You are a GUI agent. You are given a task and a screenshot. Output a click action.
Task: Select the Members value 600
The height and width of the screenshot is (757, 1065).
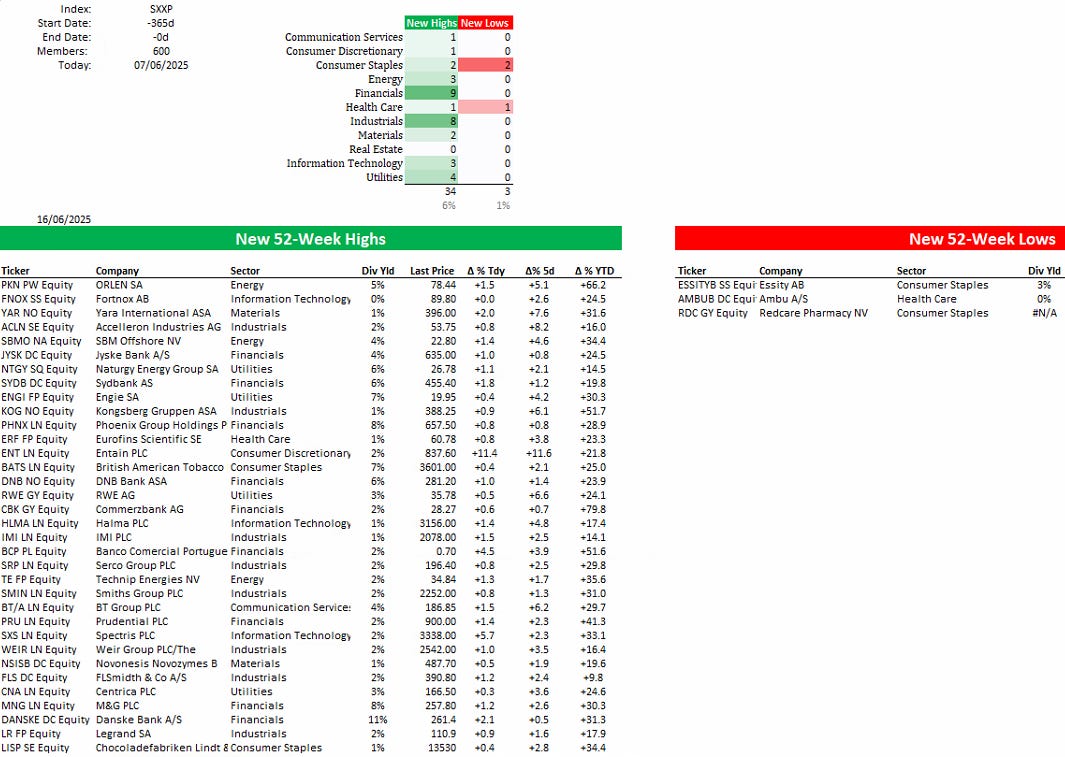161,51
